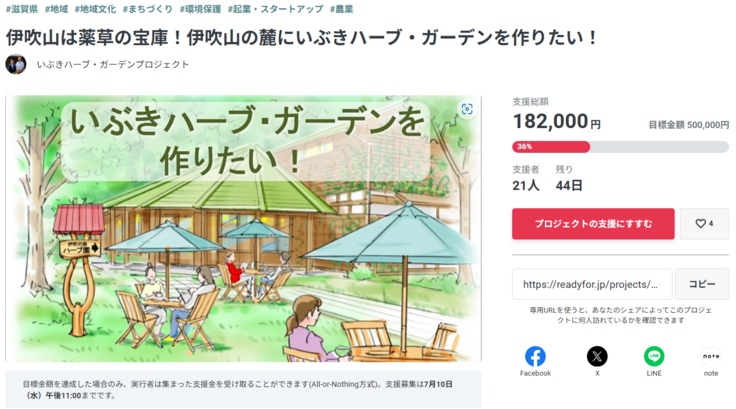Image resolution: width=736 pixels, height=409 pixels.
Task: Copy the project URL with コピー button
Action: pos(701,284)
